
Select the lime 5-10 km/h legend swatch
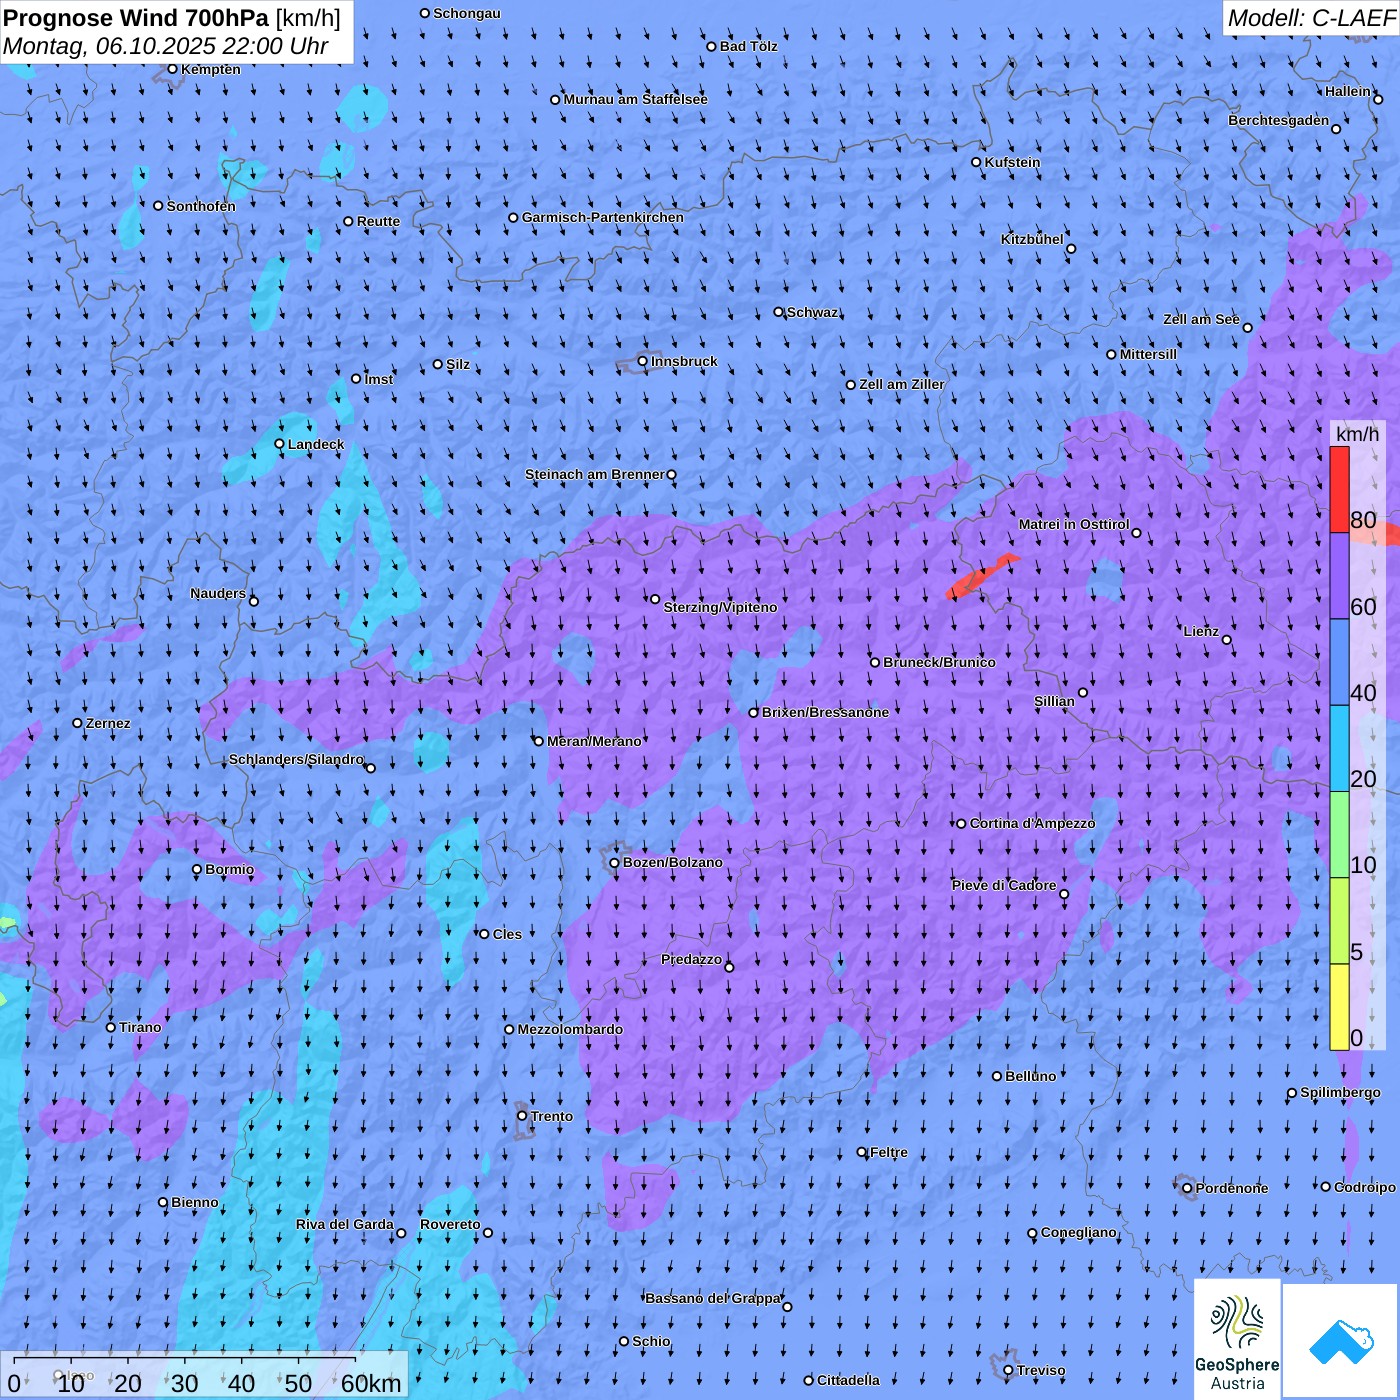coord(1339,921)
